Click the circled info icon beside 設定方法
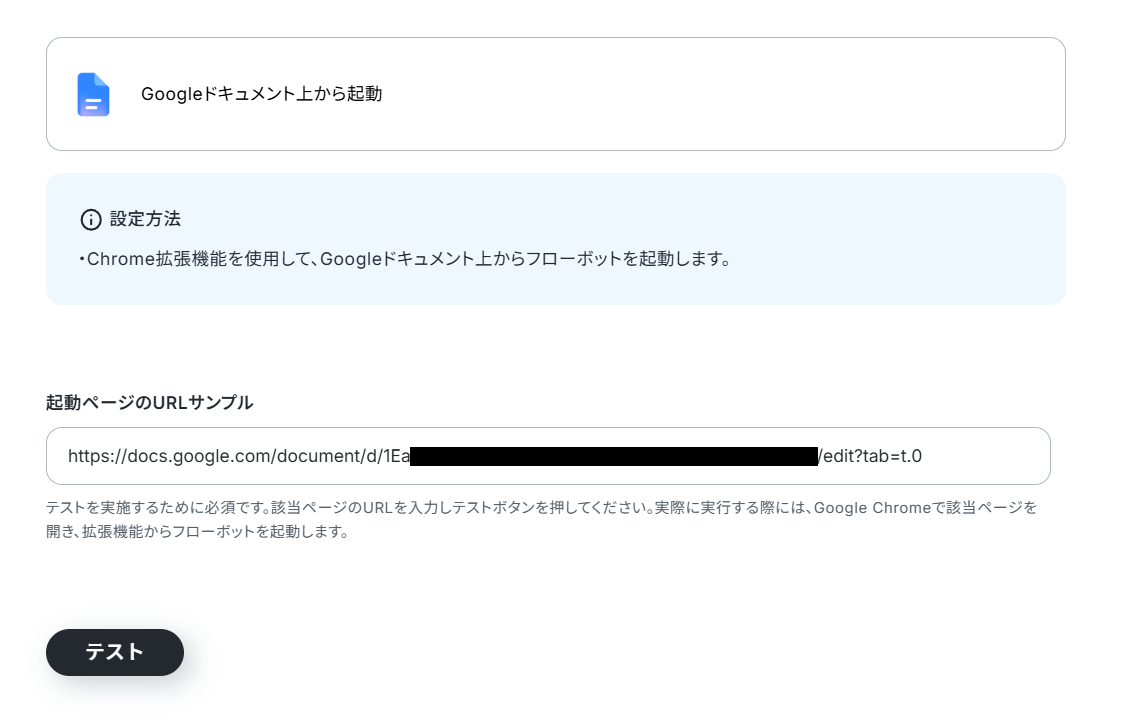The image size is (1124, 724). pyautogui.click(x=91, y=219)
